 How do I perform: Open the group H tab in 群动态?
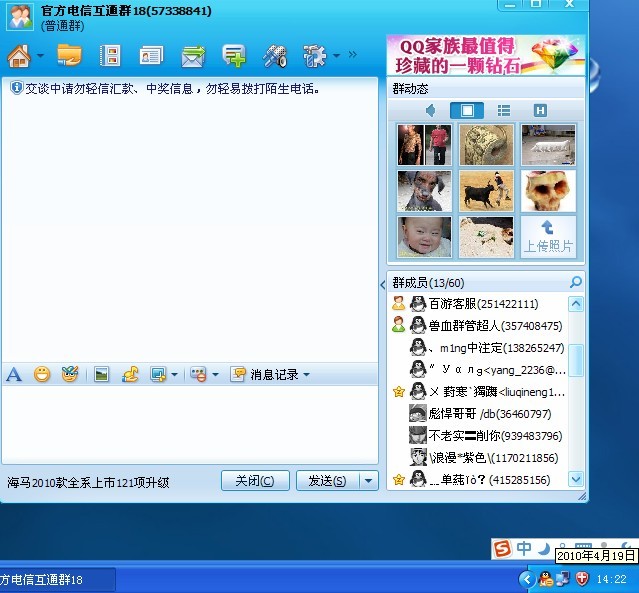(x=540, y=110)
